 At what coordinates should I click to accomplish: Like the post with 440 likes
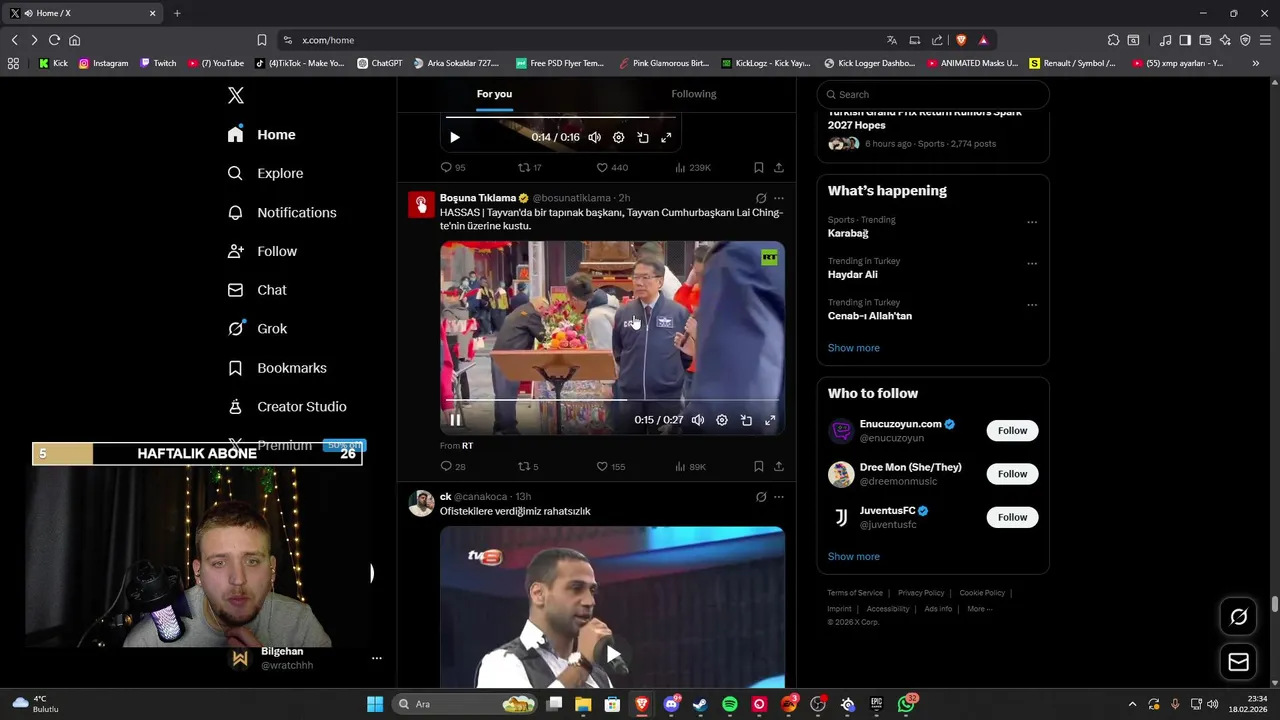pyautogui.click(x=611, y=167)
